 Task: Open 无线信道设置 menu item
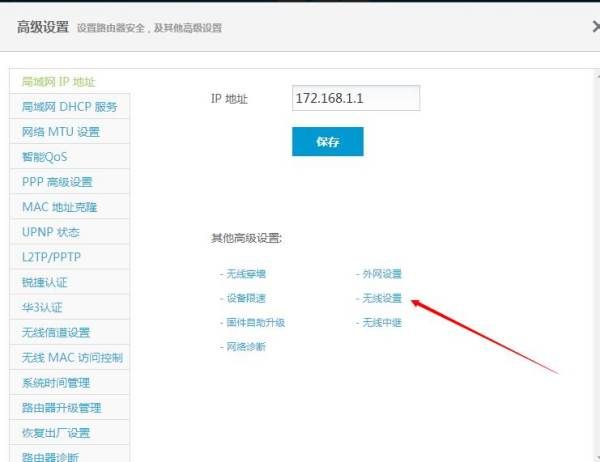click(x=56, y=333)
